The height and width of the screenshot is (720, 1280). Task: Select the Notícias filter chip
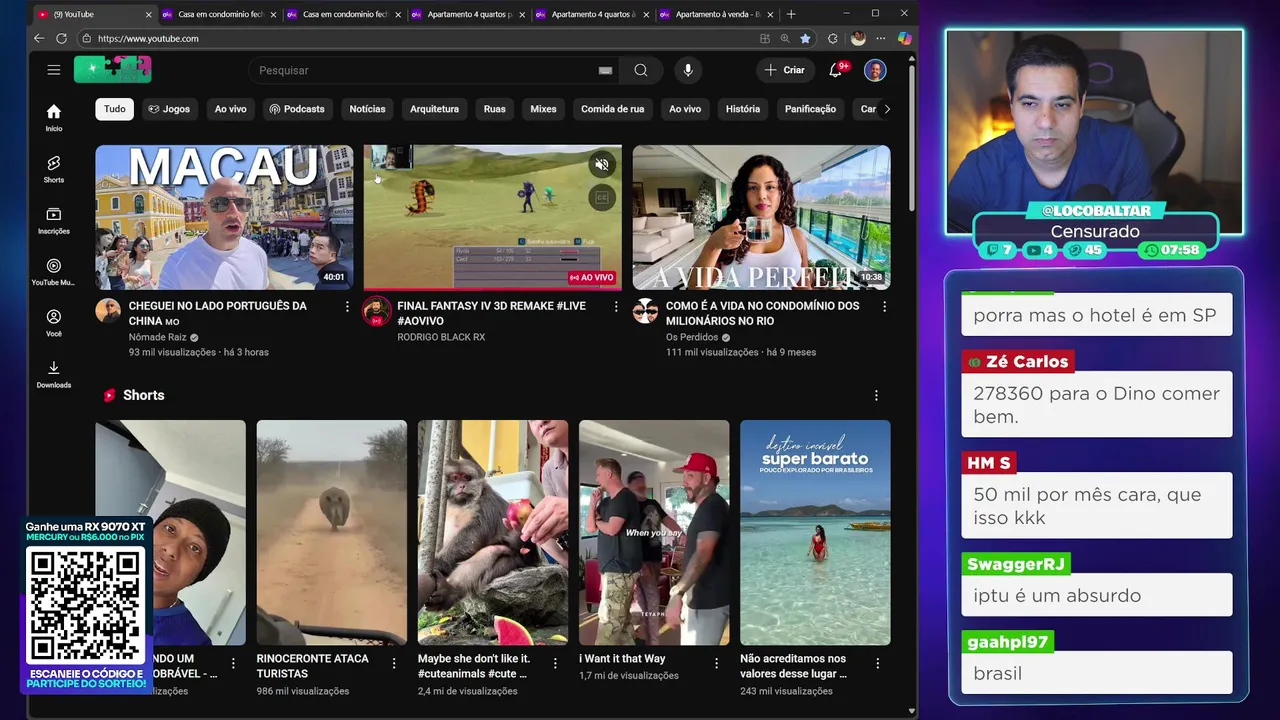367,109
